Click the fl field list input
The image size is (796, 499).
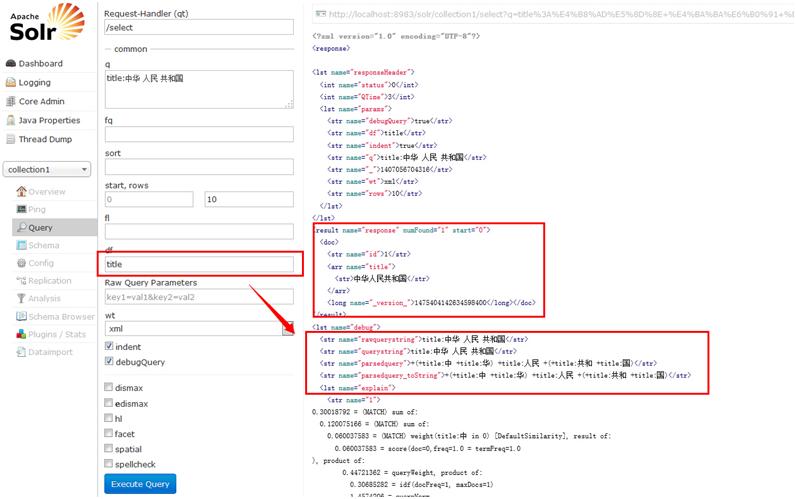[x=199, y=231]
